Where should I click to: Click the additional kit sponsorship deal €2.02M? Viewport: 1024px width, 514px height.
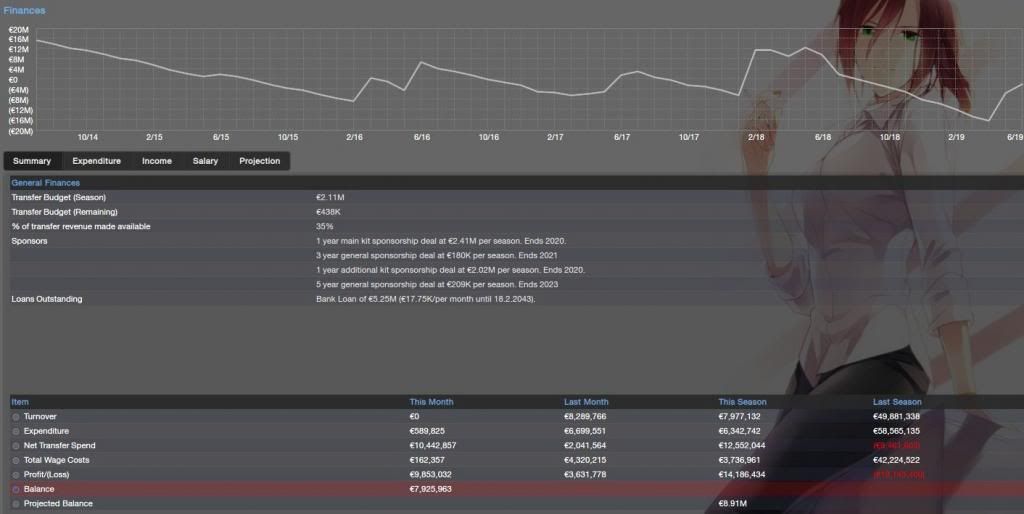point(450,270)
